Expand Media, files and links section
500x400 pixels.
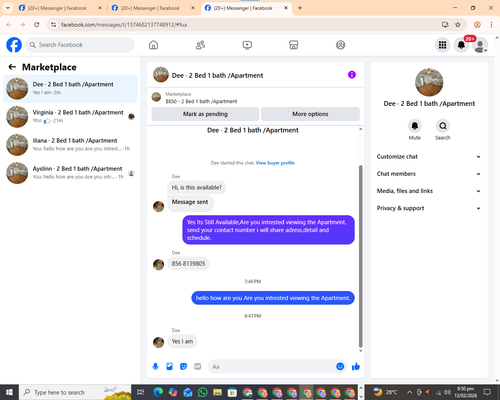[429, 191]
